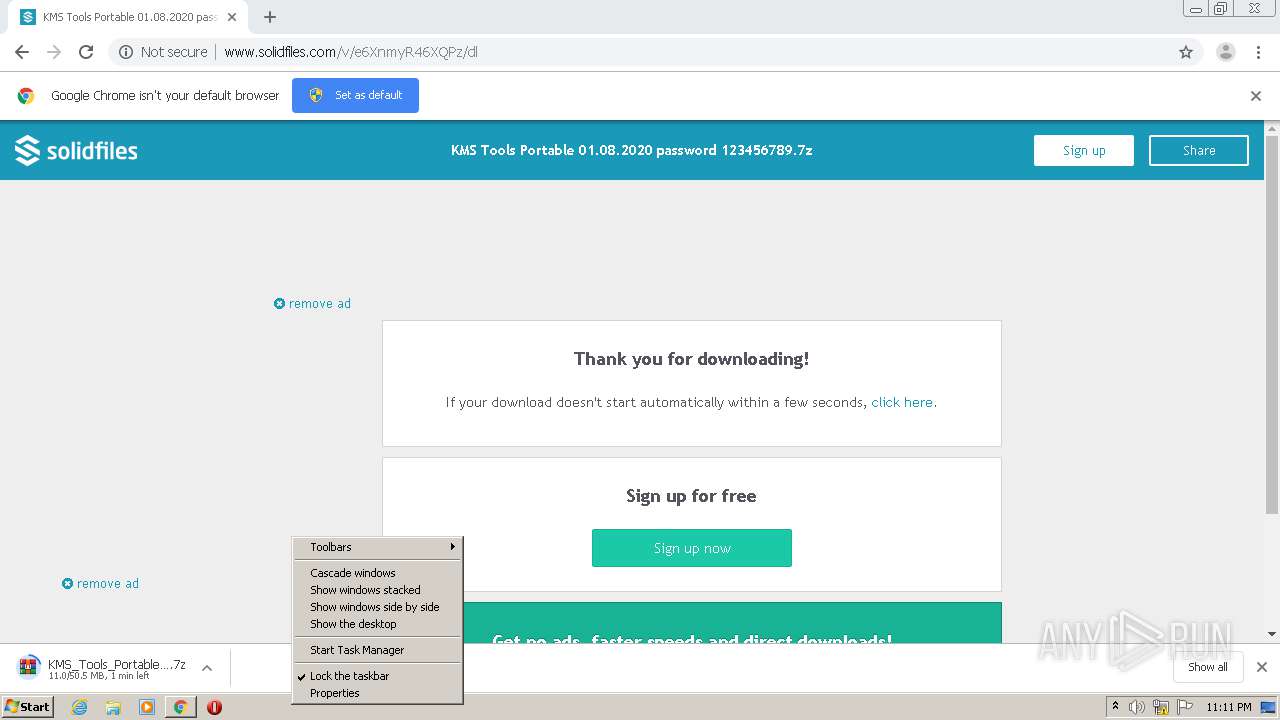1280x720 pixels.
Task: Open network tray icon
Action: tap(1161, 707)
